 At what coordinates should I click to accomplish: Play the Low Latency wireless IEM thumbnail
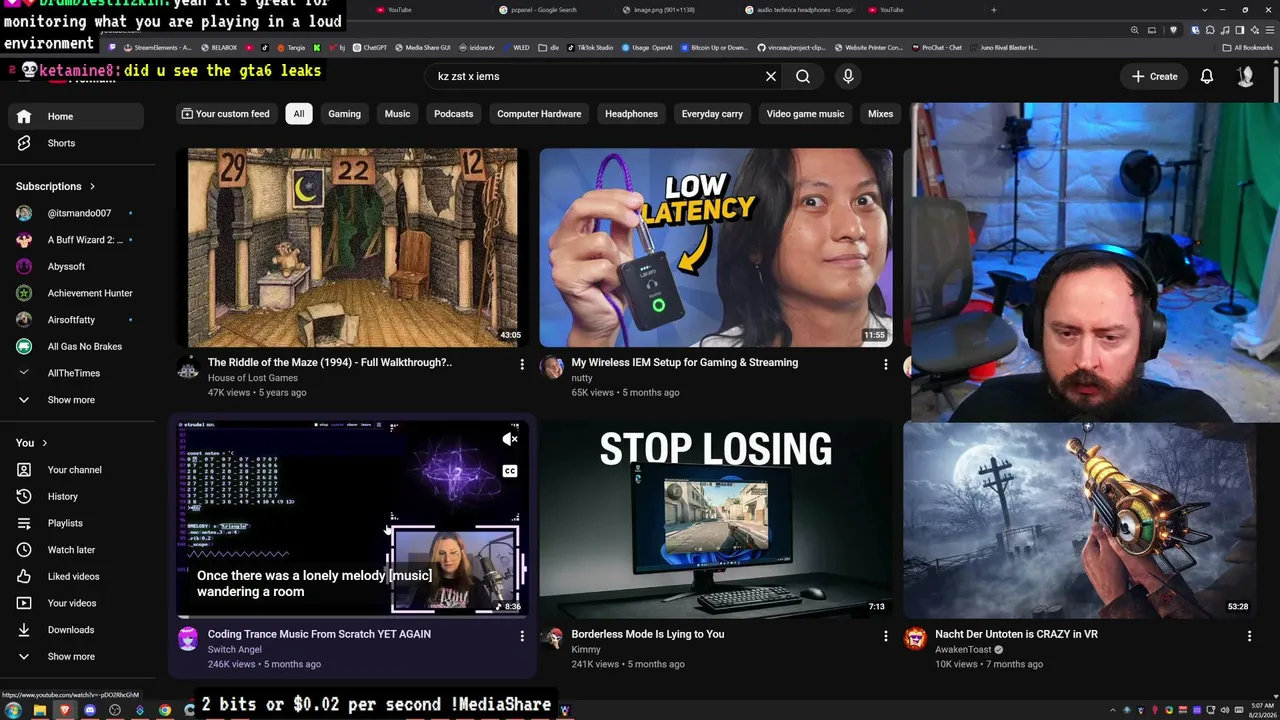(716, 247)
